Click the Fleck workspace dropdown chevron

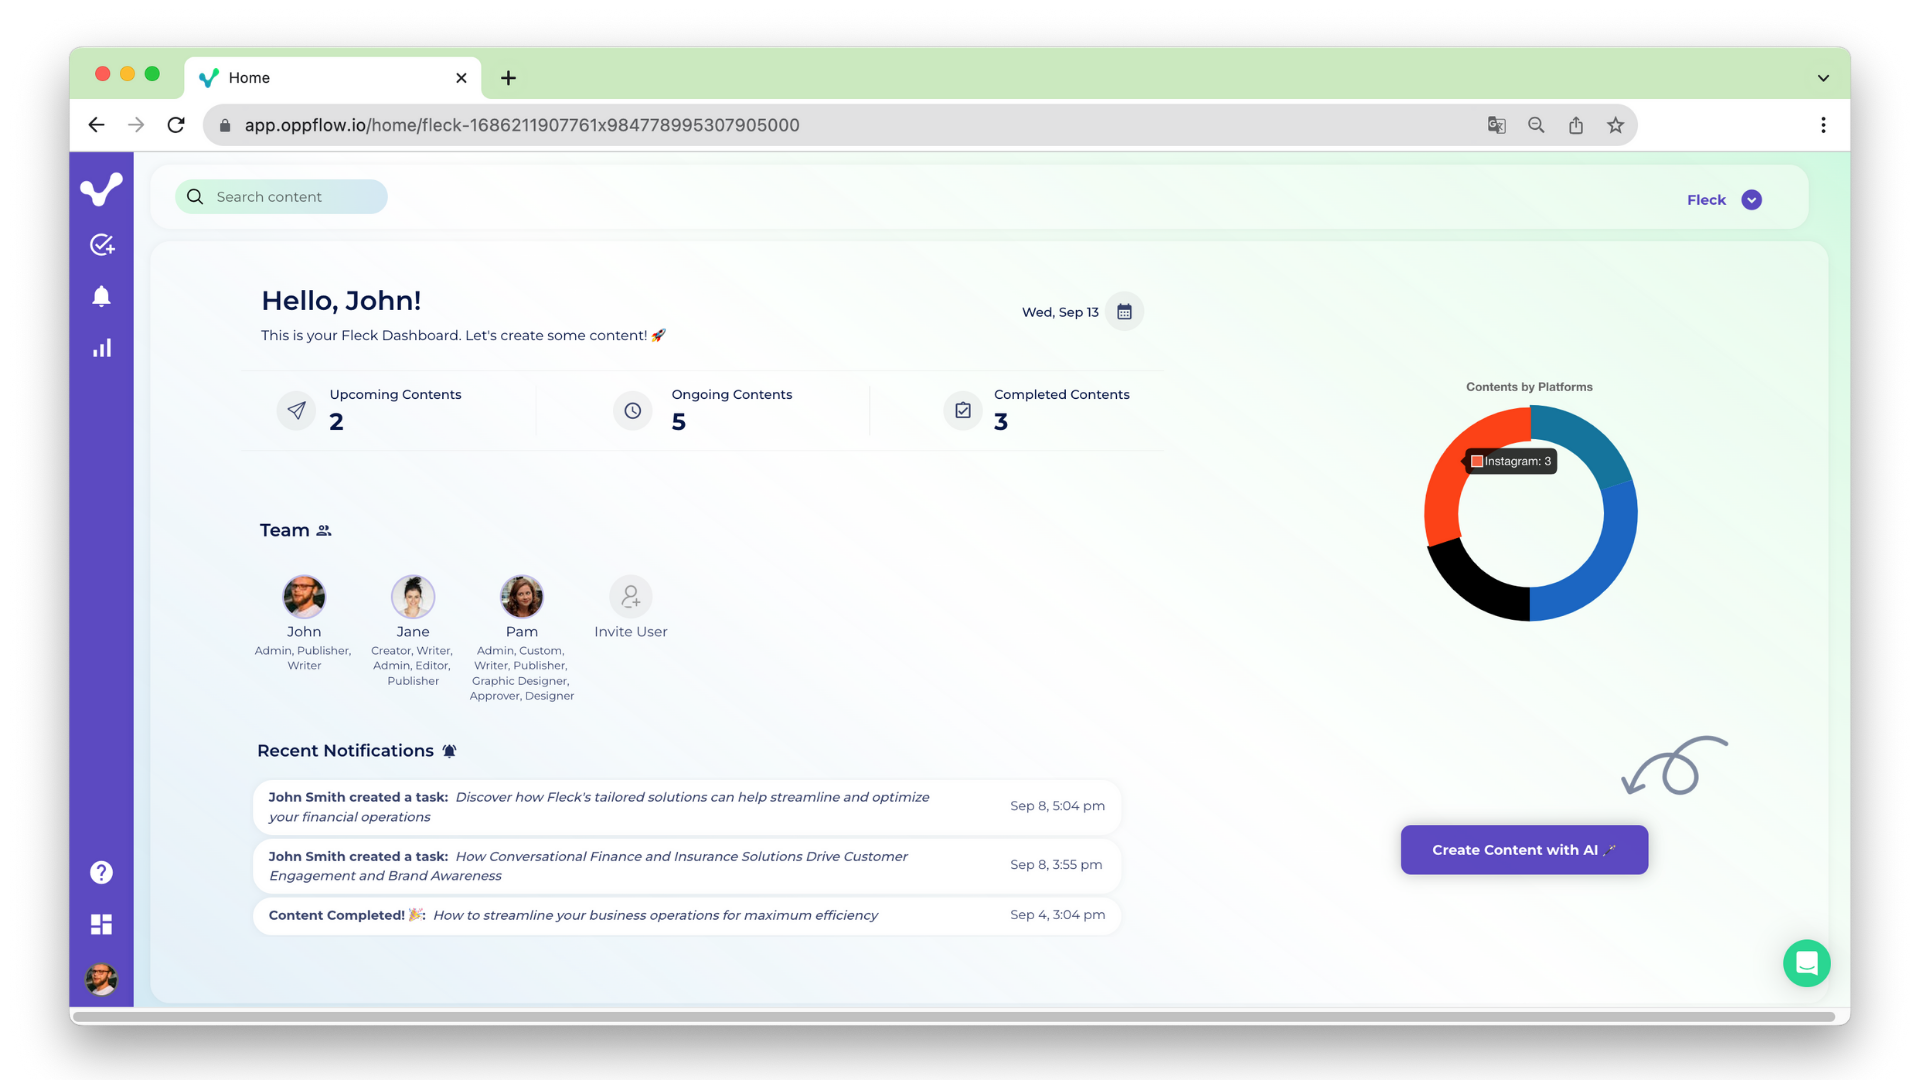pyautogui.click(x=1753, y=199)
